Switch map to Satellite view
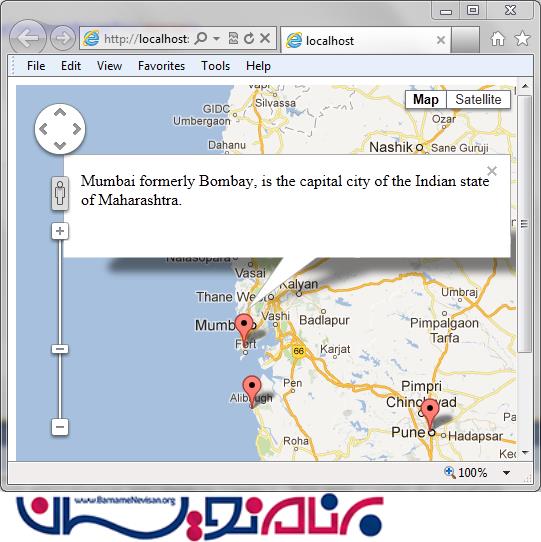The image size is (541, 542). 478,100
